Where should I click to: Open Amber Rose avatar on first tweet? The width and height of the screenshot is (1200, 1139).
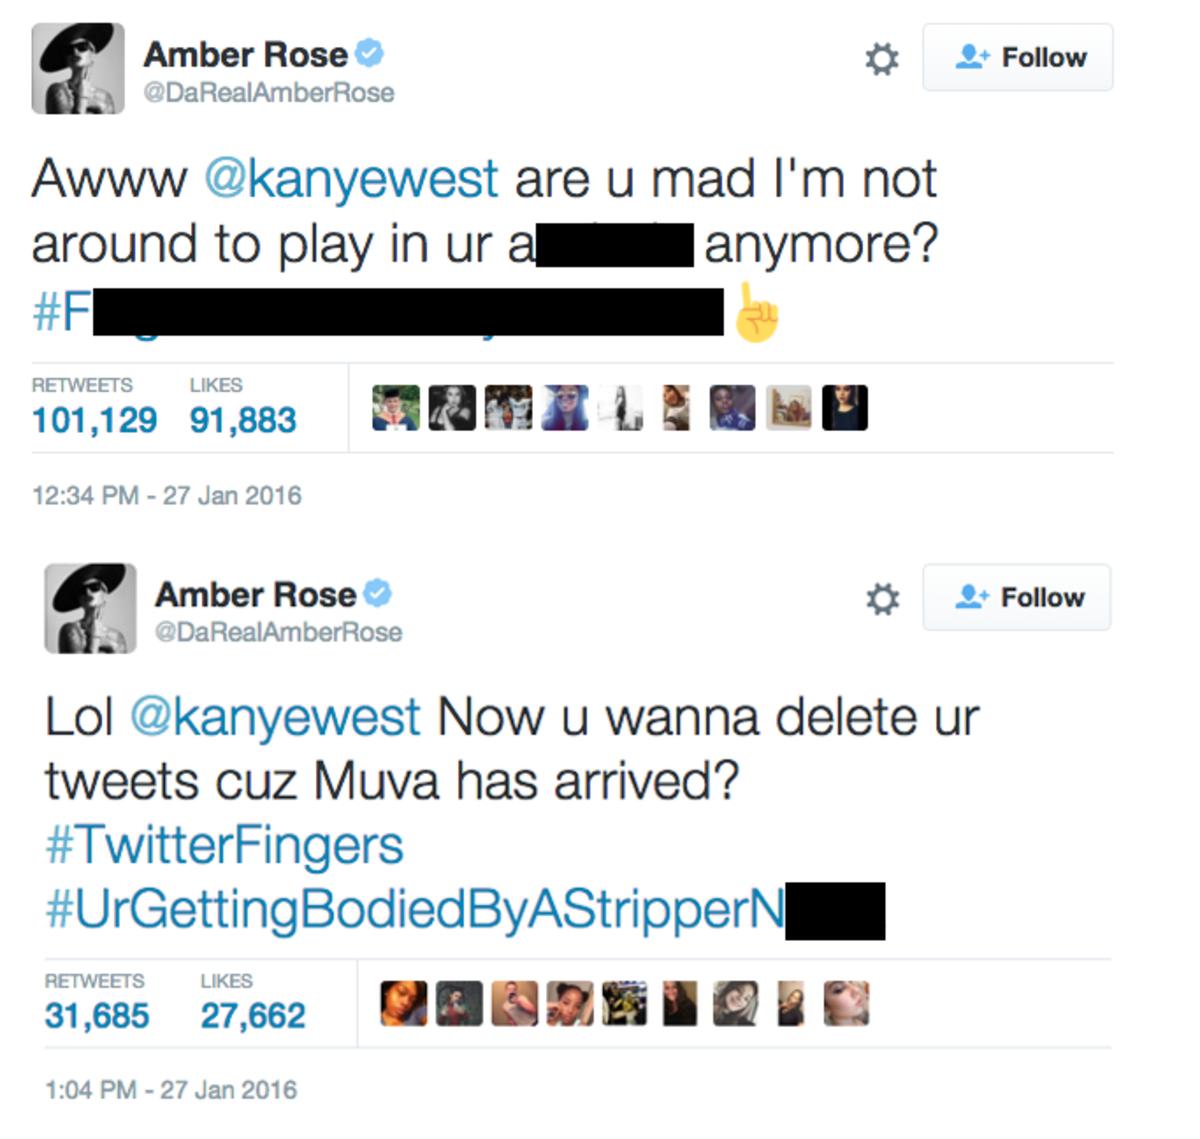78,68
